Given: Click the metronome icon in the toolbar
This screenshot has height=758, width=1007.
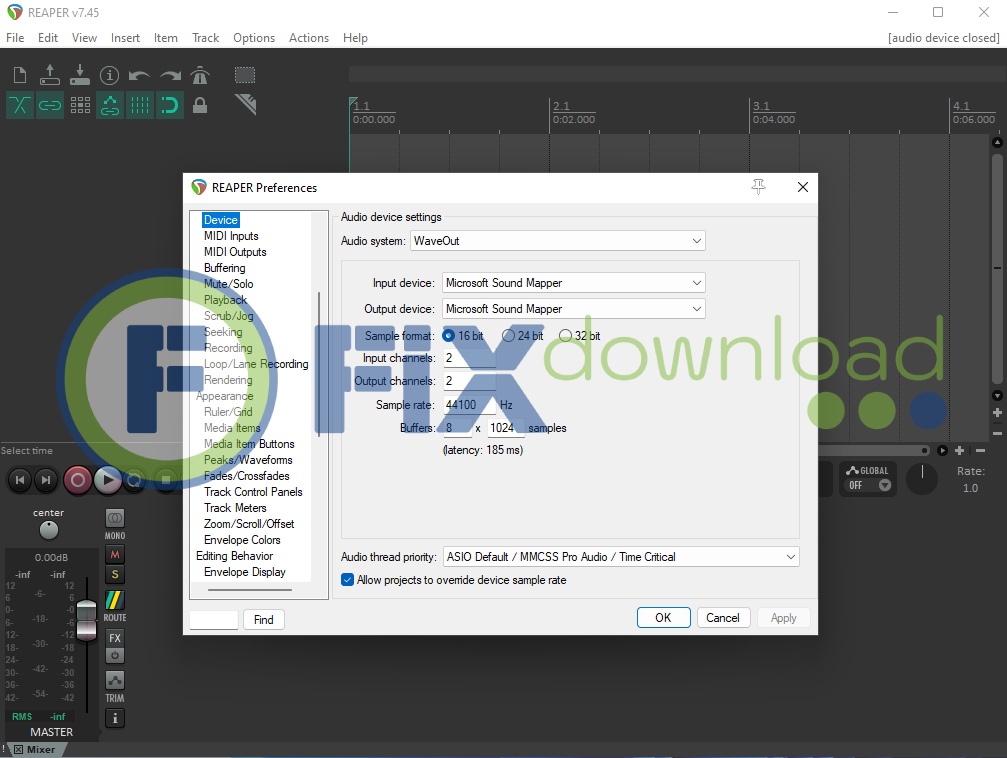Looking at the screenshot, I should click(x=200, y=75).
